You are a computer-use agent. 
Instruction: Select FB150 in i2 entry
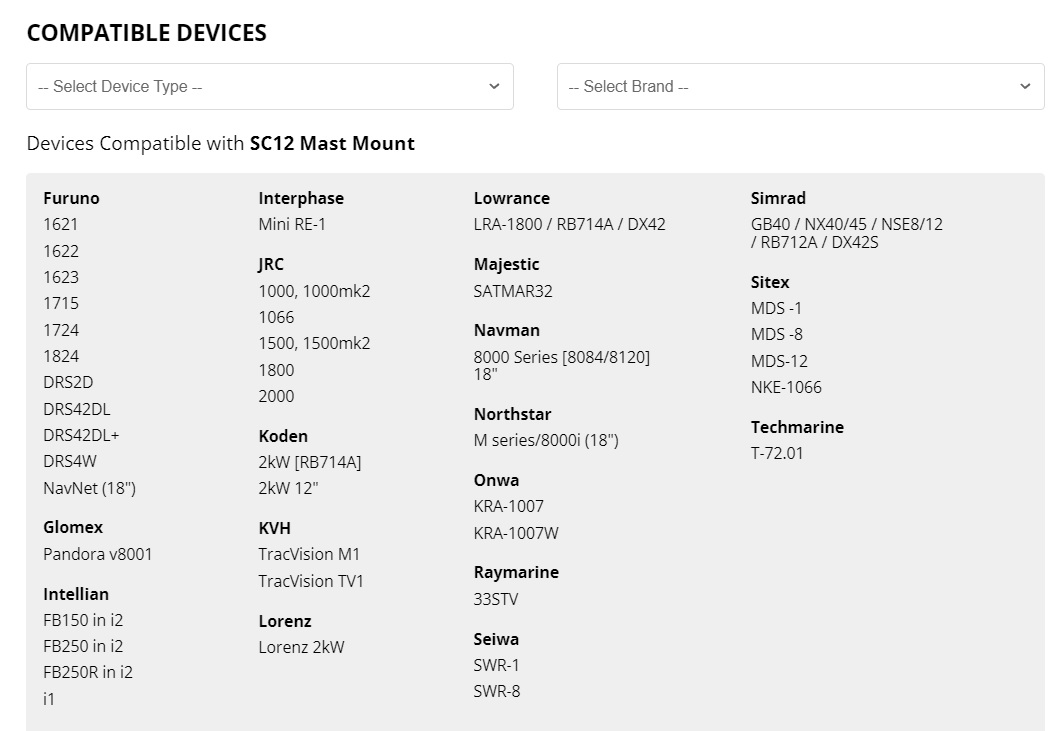click(x=83, y=620)
